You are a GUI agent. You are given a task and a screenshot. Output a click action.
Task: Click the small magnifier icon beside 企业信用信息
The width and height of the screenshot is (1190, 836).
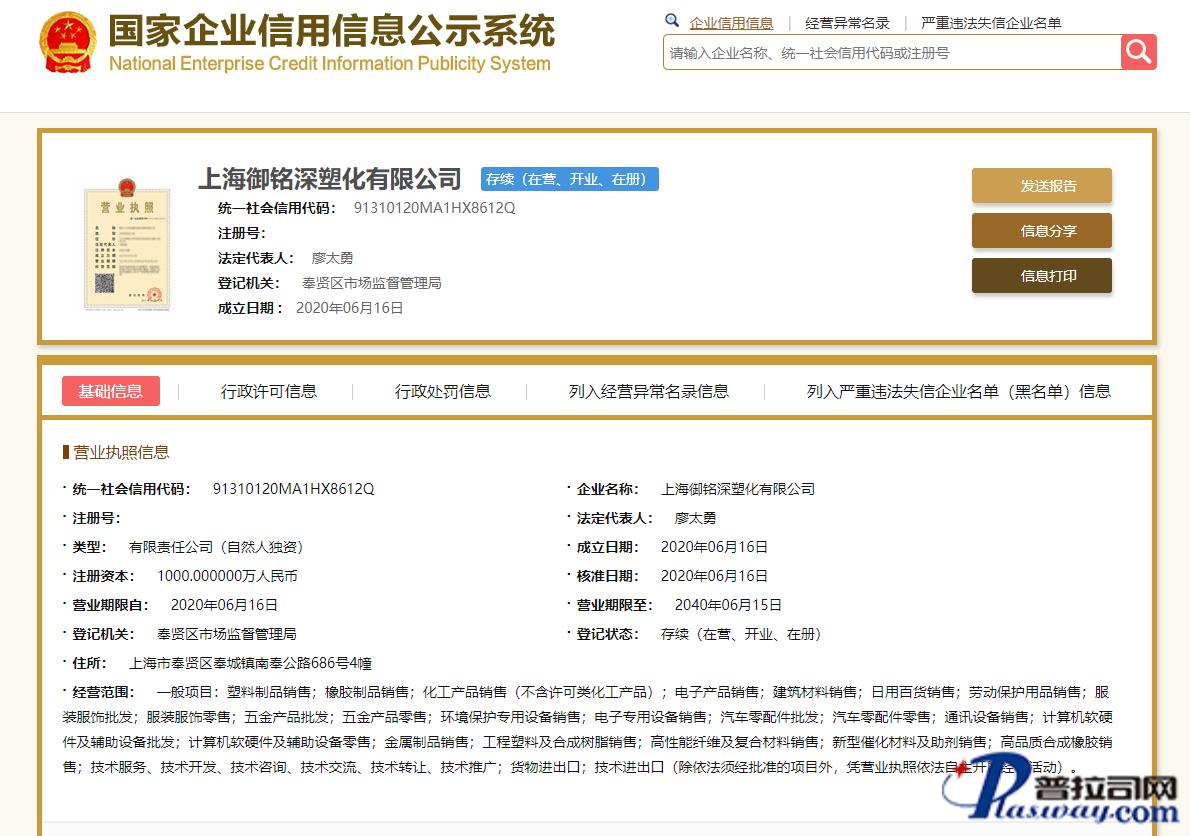(x=672, y=21)
